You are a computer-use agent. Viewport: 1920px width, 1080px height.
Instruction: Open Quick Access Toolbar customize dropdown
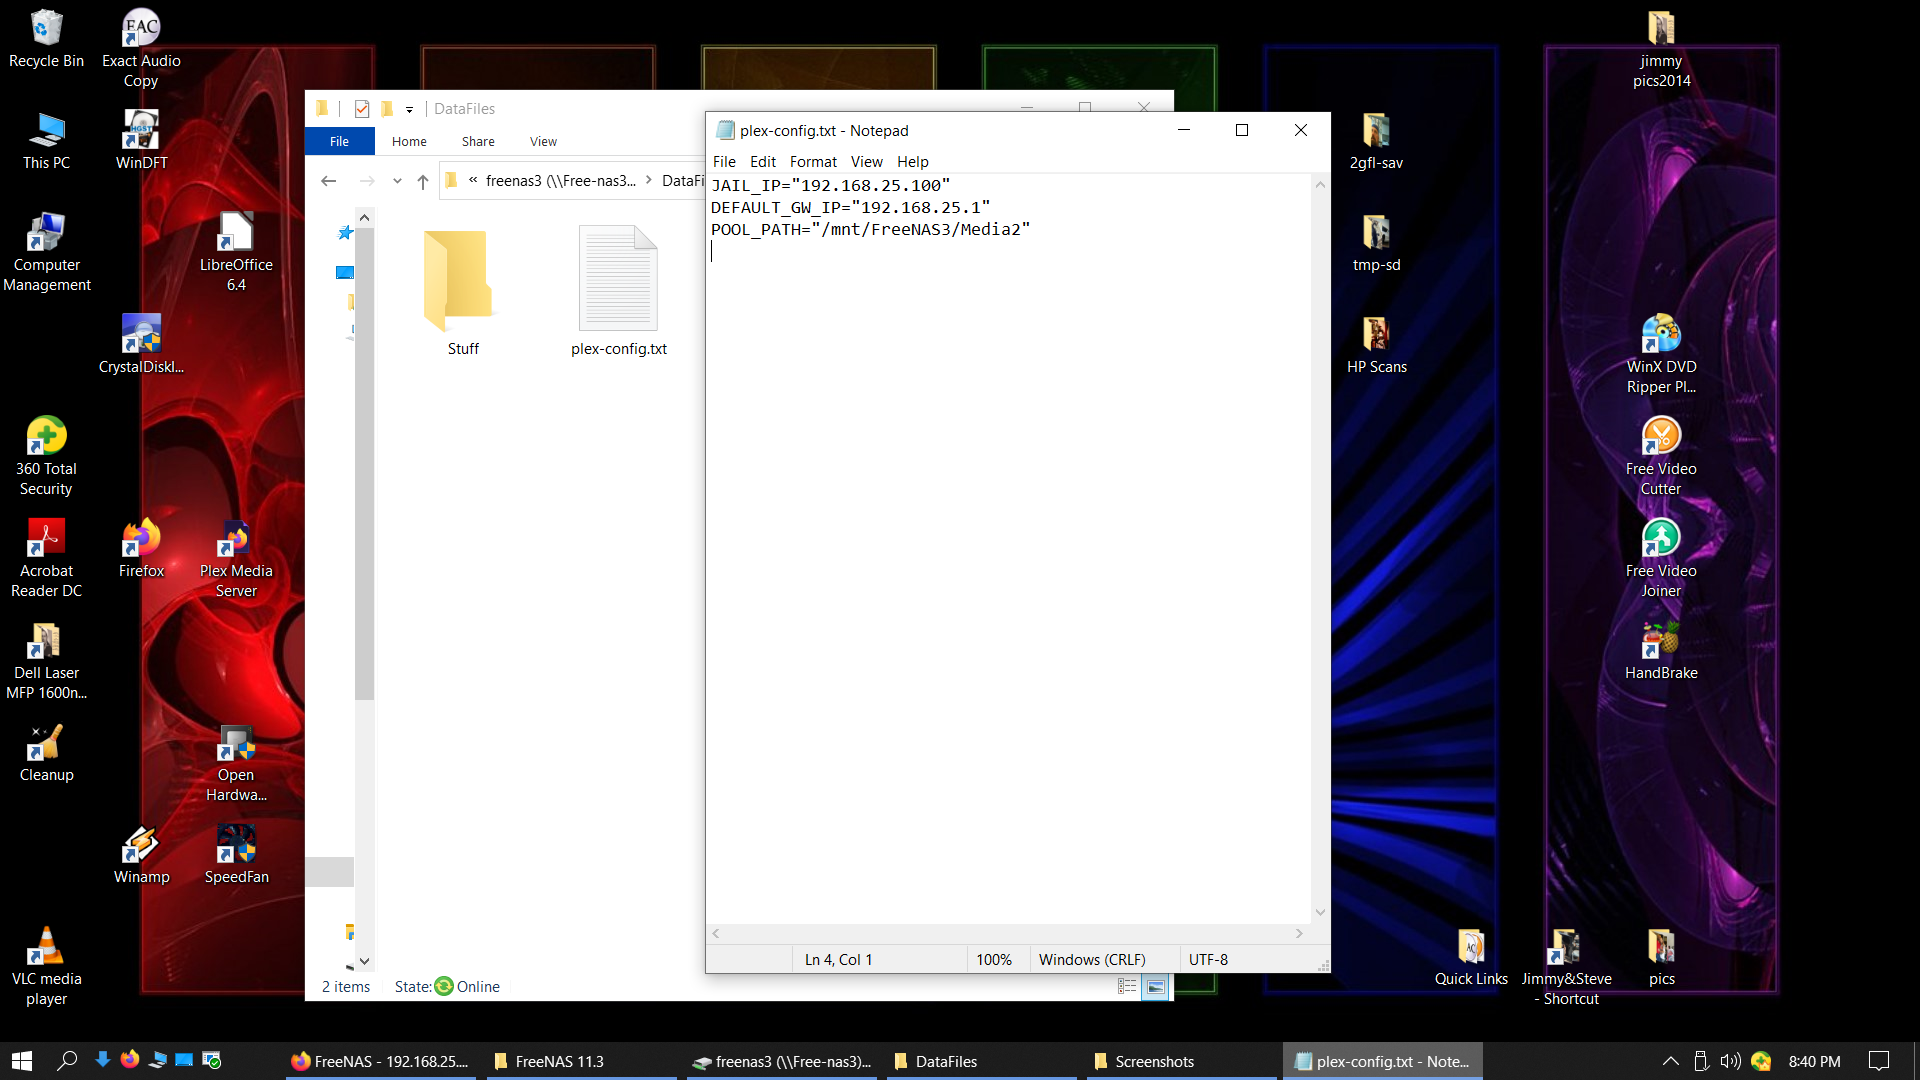tap(409, 109)
